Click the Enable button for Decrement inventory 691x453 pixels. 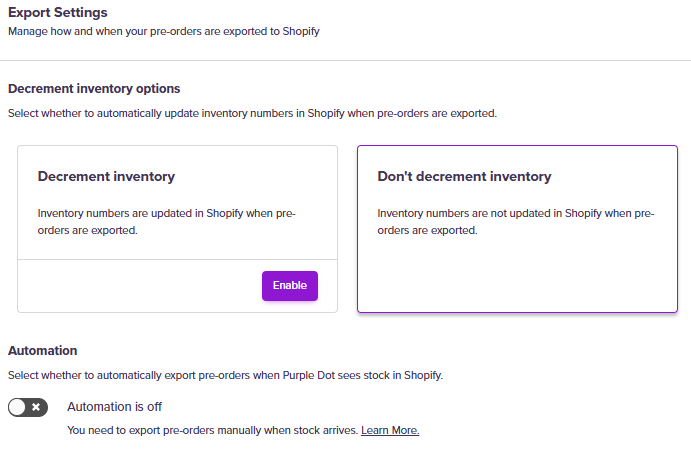click(x=290, y=285)
